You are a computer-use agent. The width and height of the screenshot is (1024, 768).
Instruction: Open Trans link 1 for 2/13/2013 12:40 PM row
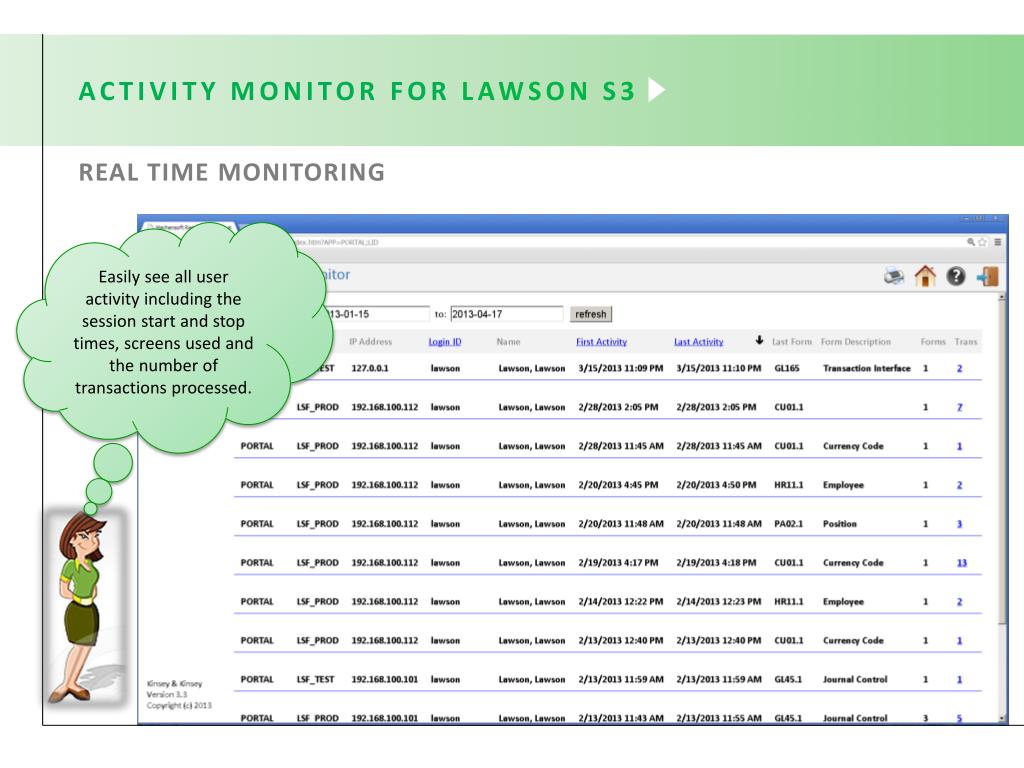point(959,641)
